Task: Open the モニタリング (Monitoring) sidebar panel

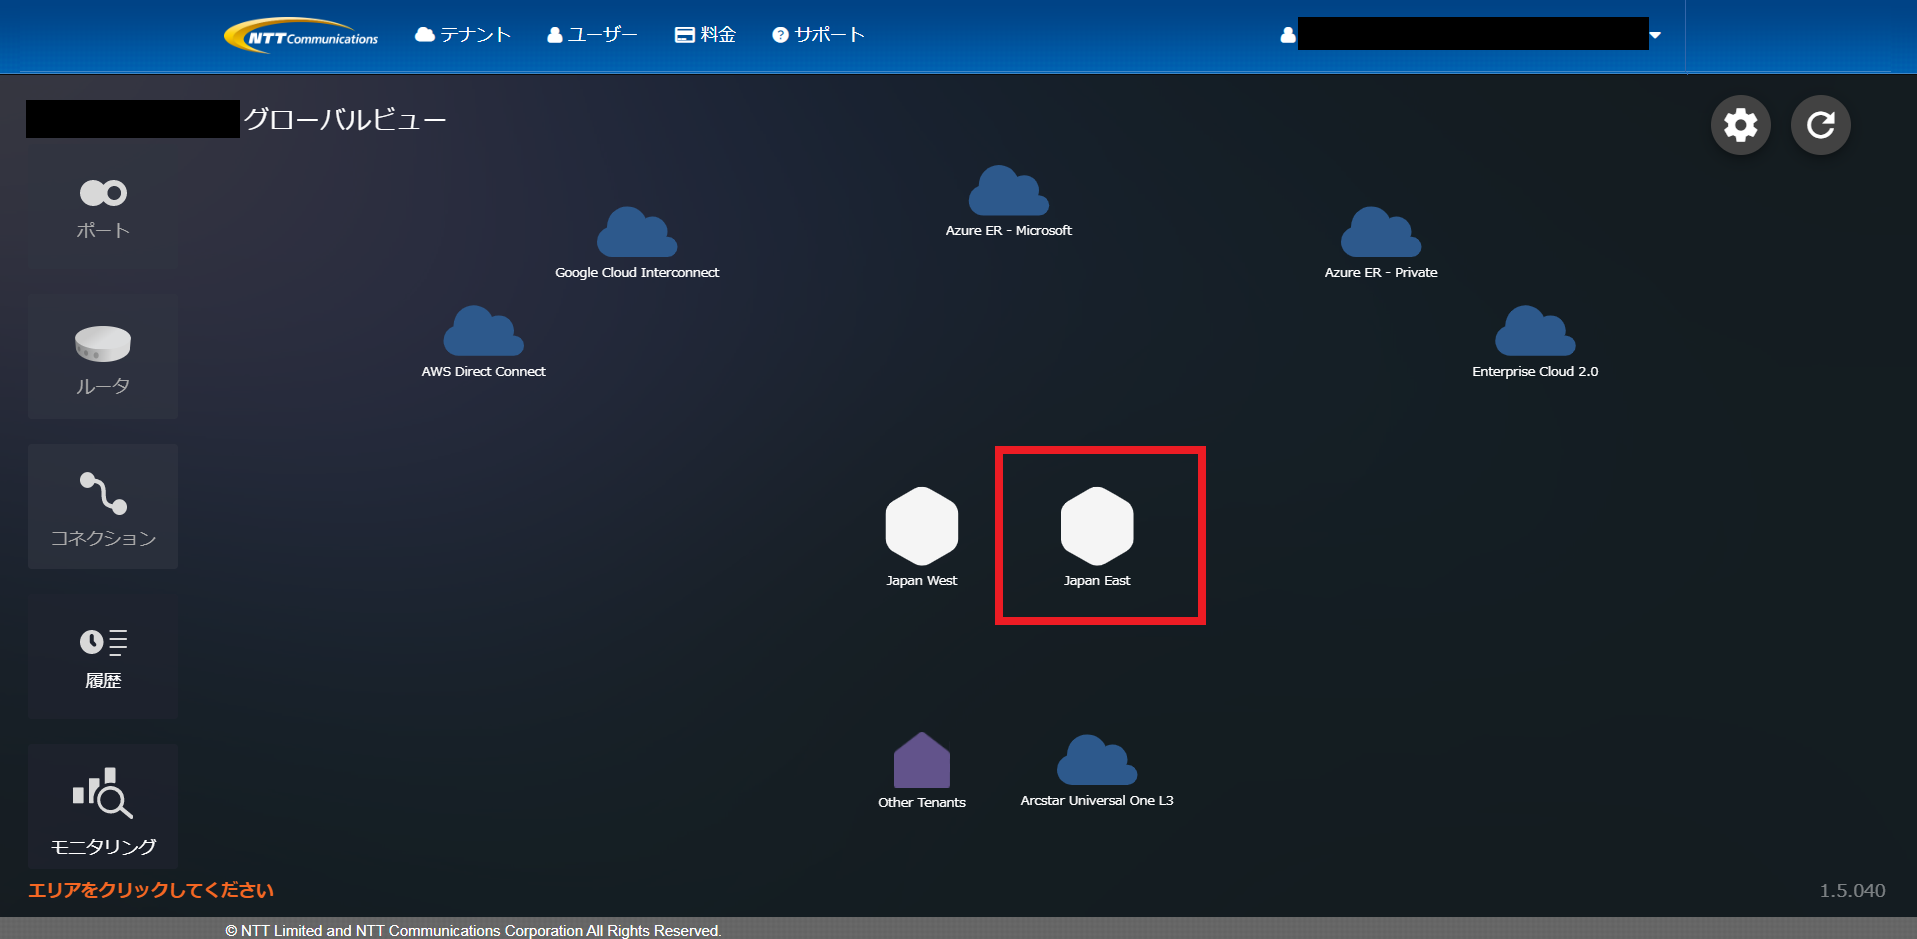Action: click(x=103, y=807)
